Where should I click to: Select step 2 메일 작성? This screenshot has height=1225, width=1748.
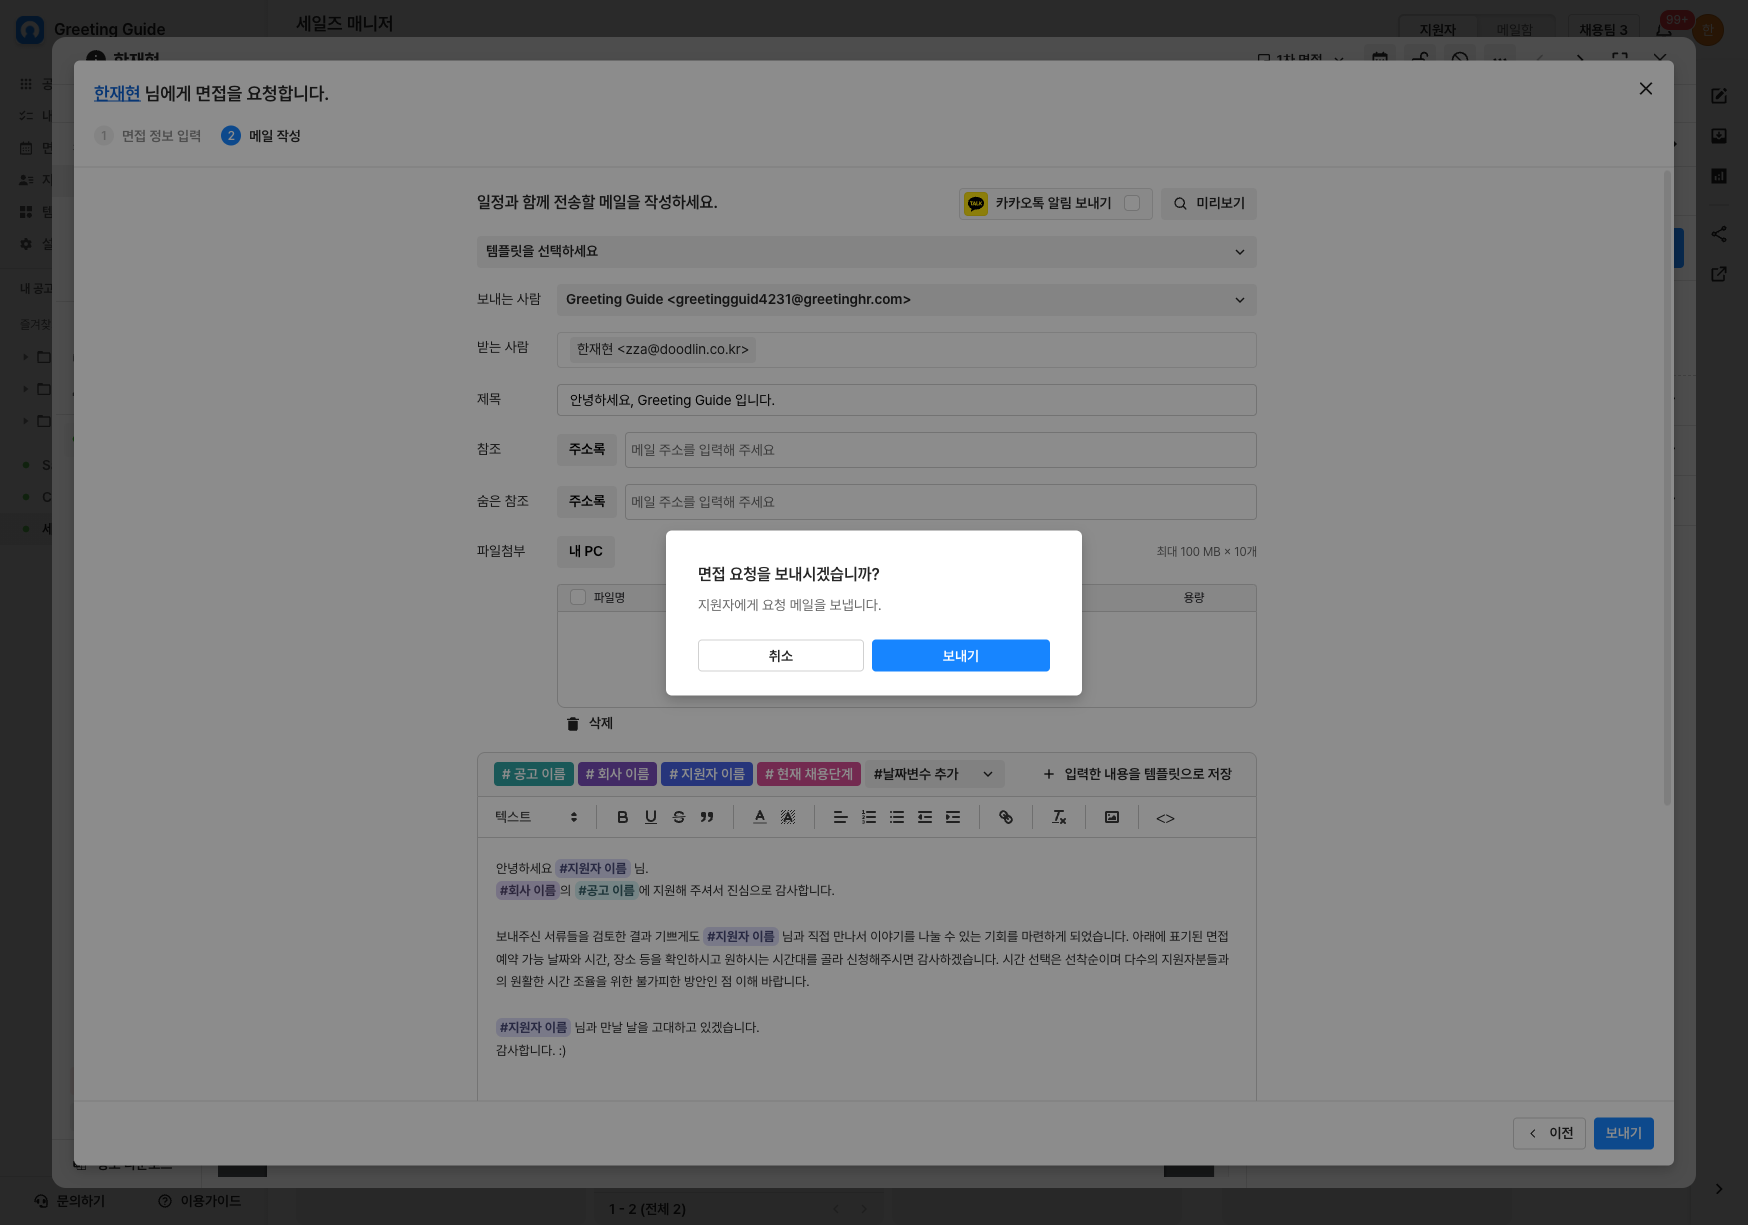(x=261, y=136)
